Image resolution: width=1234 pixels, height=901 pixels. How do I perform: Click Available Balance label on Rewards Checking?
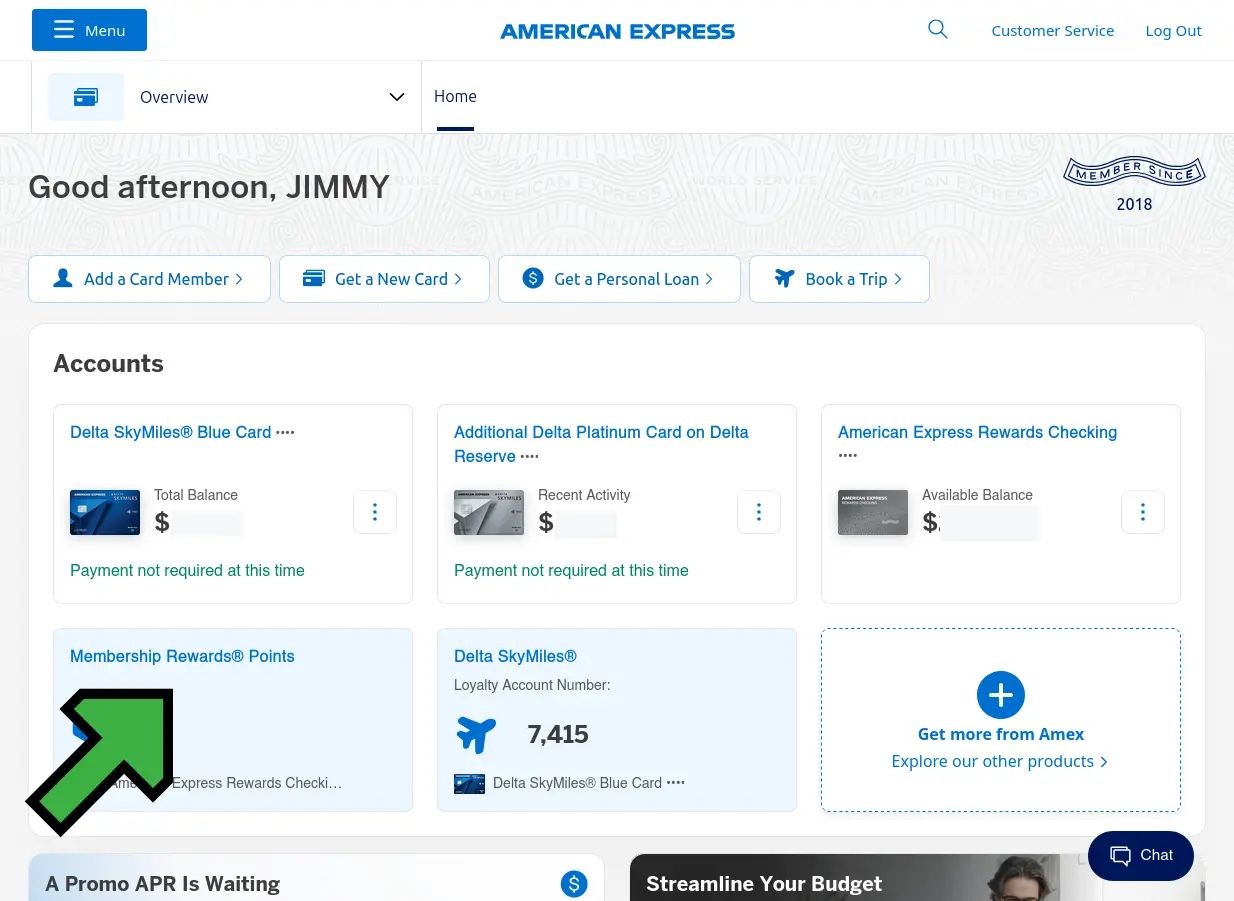977,495
